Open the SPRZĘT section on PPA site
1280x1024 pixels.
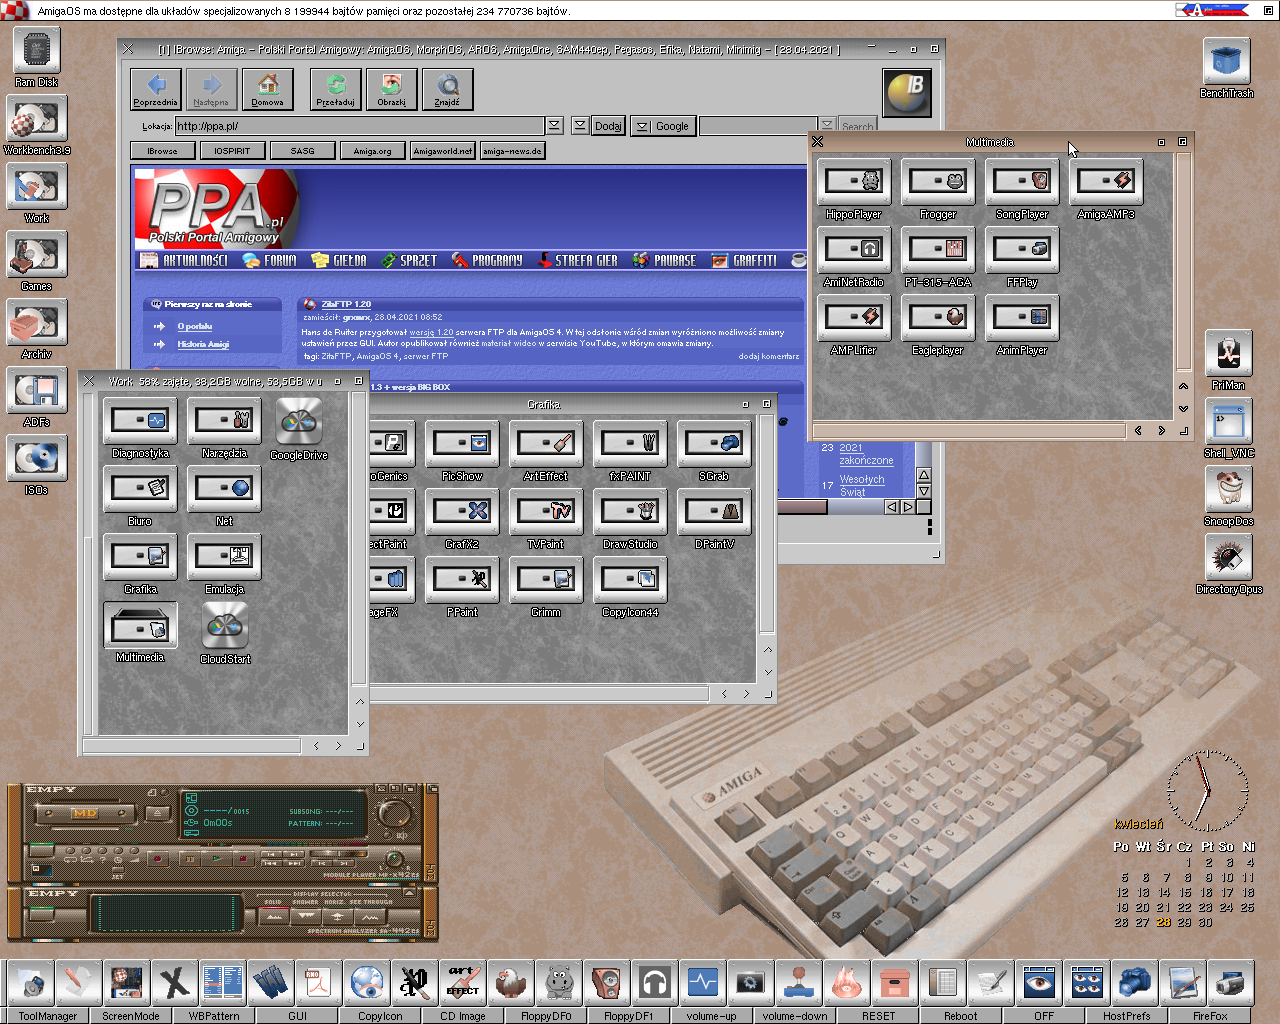pos(409,260)
